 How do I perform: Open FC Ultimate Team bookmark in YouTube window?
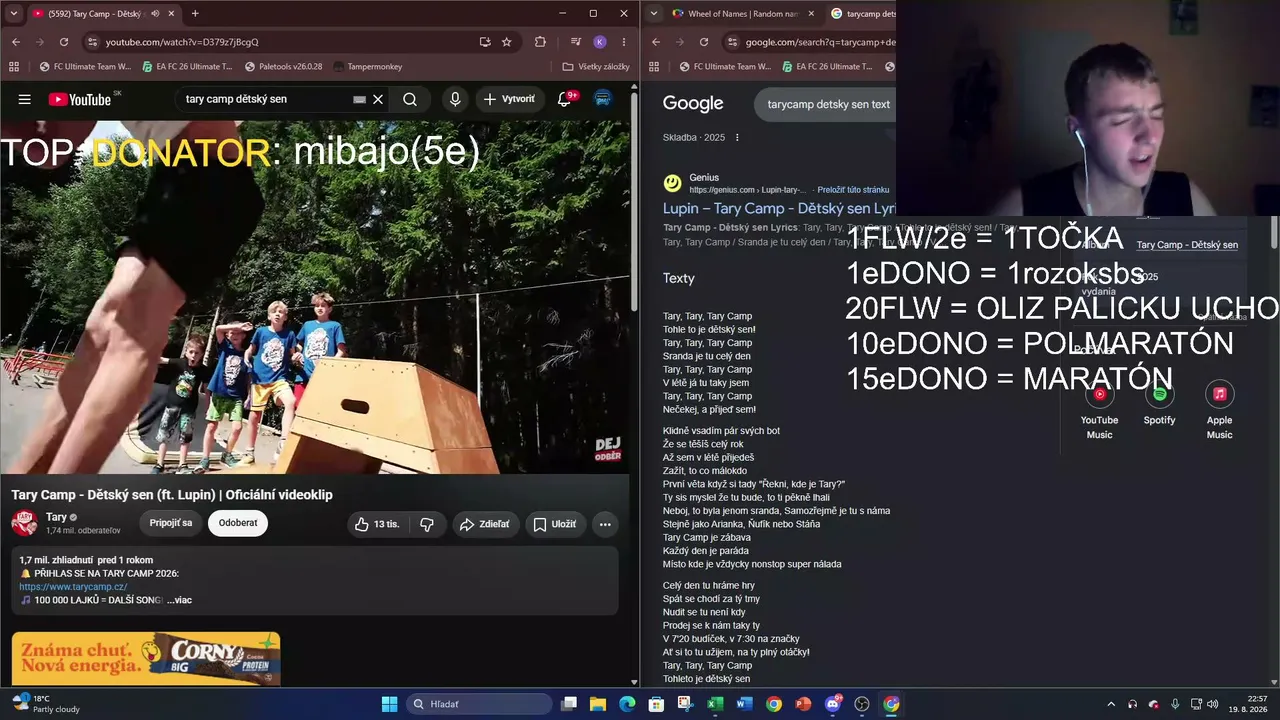pyautogui.click(x=85, y=67)
